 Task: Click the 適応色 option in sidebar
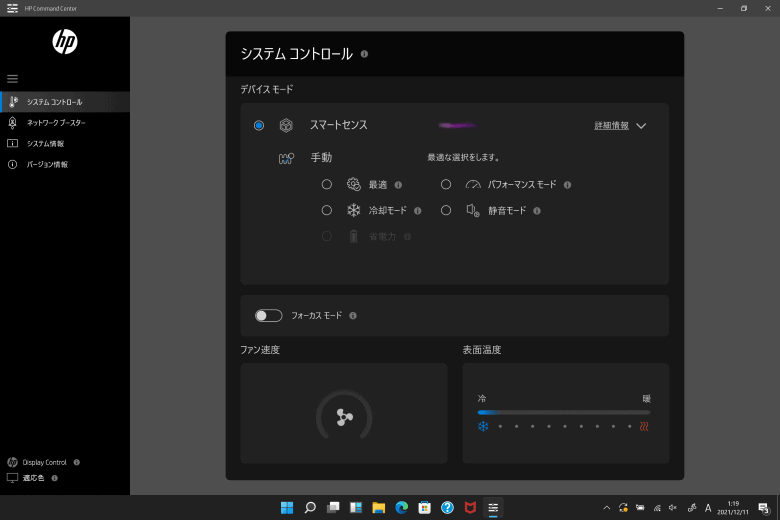point(33,478)
